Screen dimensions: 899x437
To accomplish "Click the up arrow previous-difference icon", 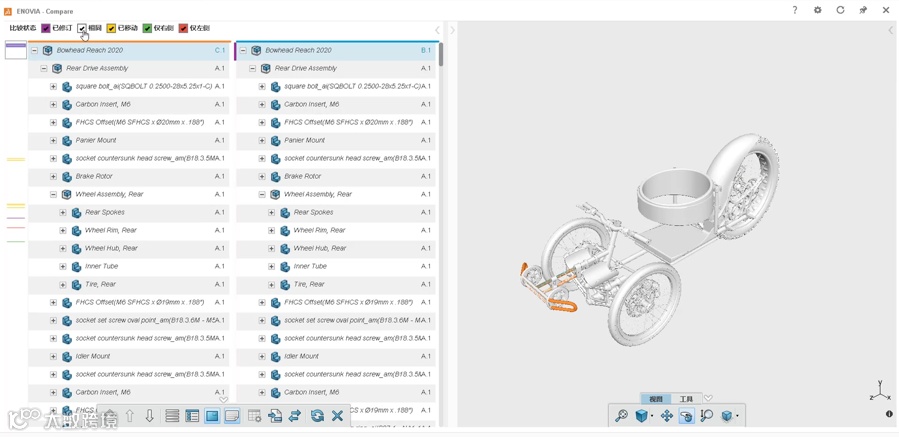I will (x=130, y=416).
